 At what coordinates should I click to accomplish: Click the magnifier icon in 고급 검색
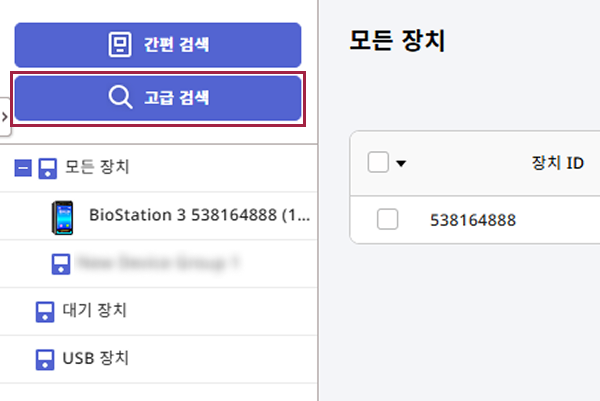[x=120, y=98]
